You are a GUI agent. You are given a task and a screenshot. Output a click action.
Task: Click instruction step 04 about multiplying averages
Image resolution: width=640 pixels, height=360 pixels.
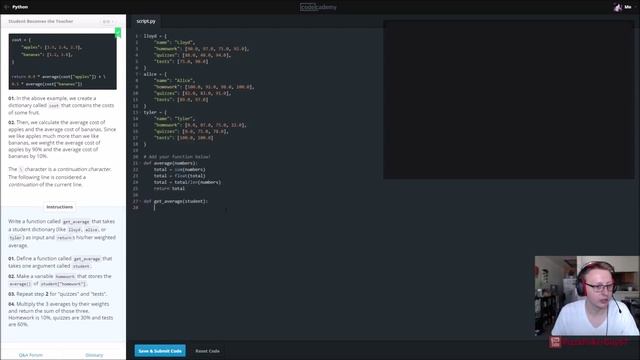61,314
